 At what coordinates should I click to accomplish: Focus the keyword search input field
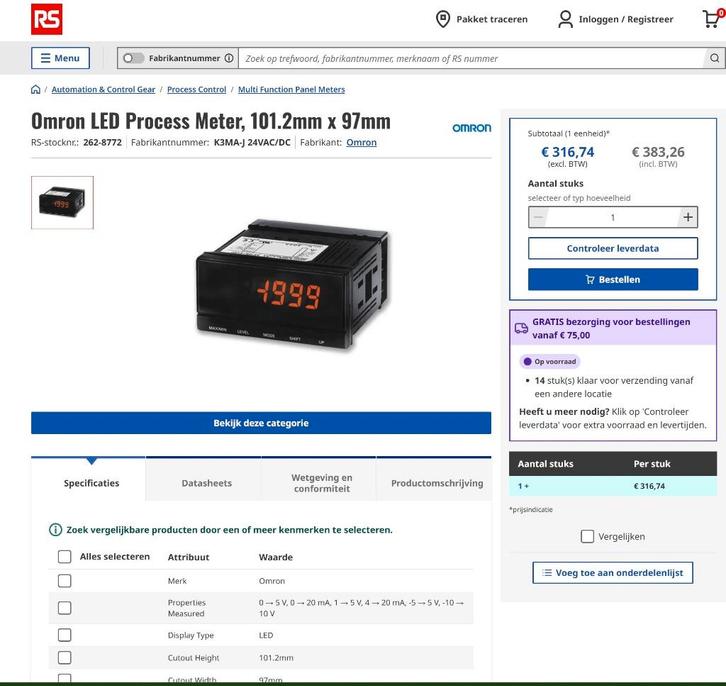pos(471,58)
